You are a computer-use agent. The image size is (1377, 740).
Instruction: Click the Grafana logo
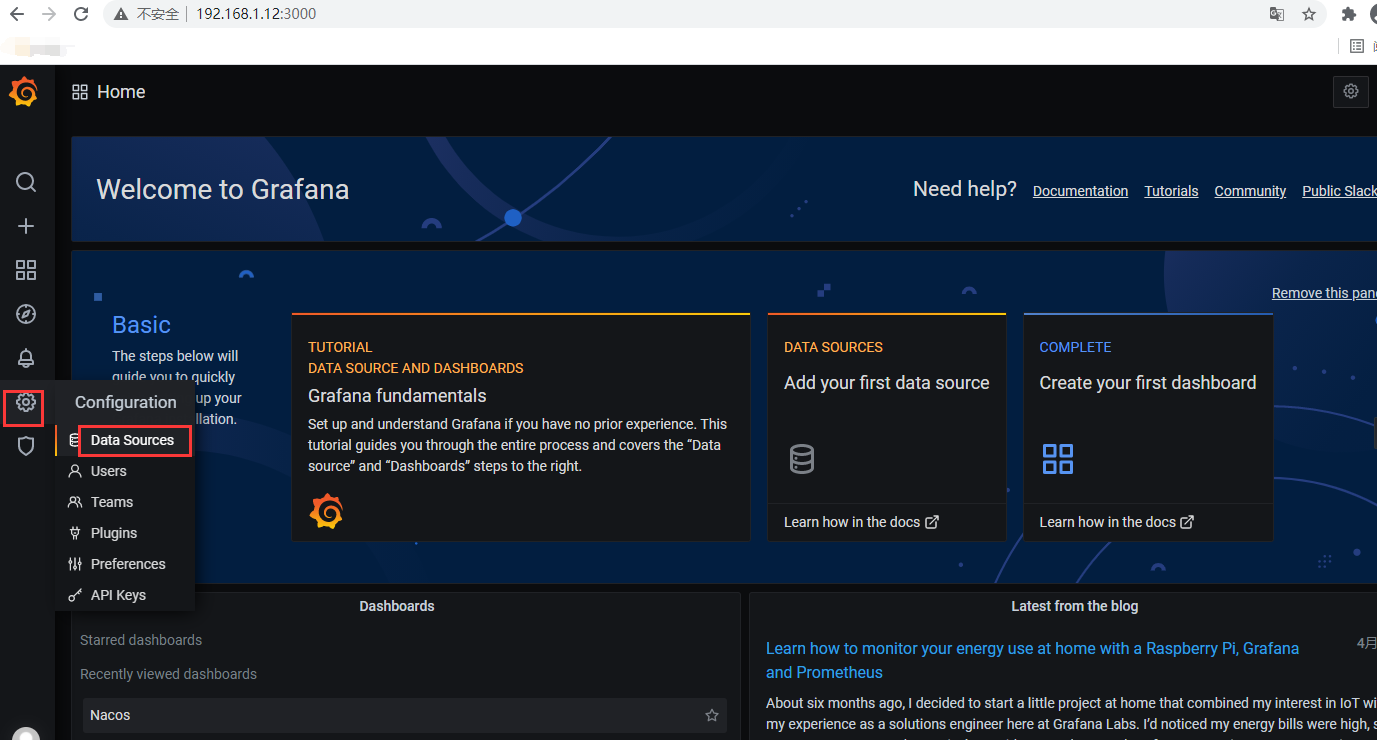24,91
